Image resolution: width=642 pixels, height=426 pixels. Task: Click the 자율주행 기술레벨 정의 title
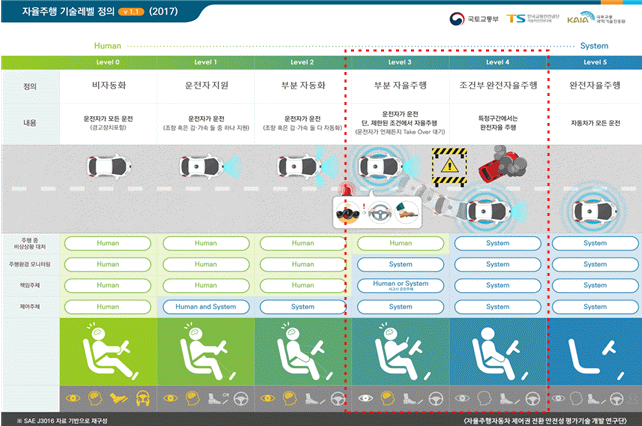tap(68, 11)
